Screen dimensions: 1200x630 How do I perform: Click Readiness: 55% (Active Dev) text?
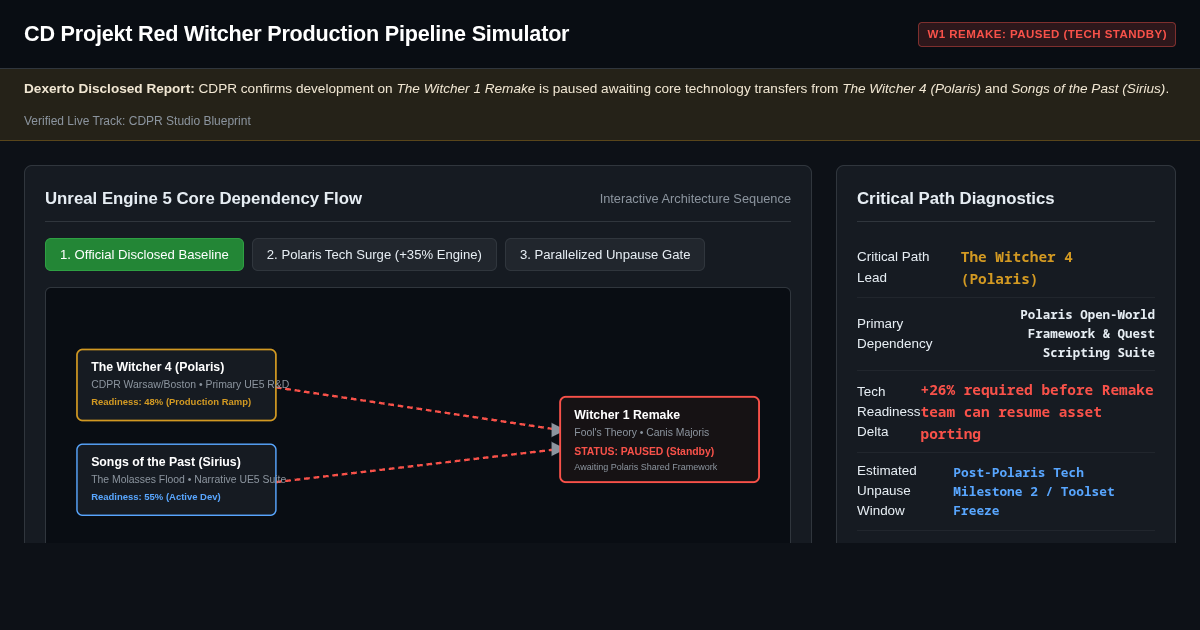[156, 497]
